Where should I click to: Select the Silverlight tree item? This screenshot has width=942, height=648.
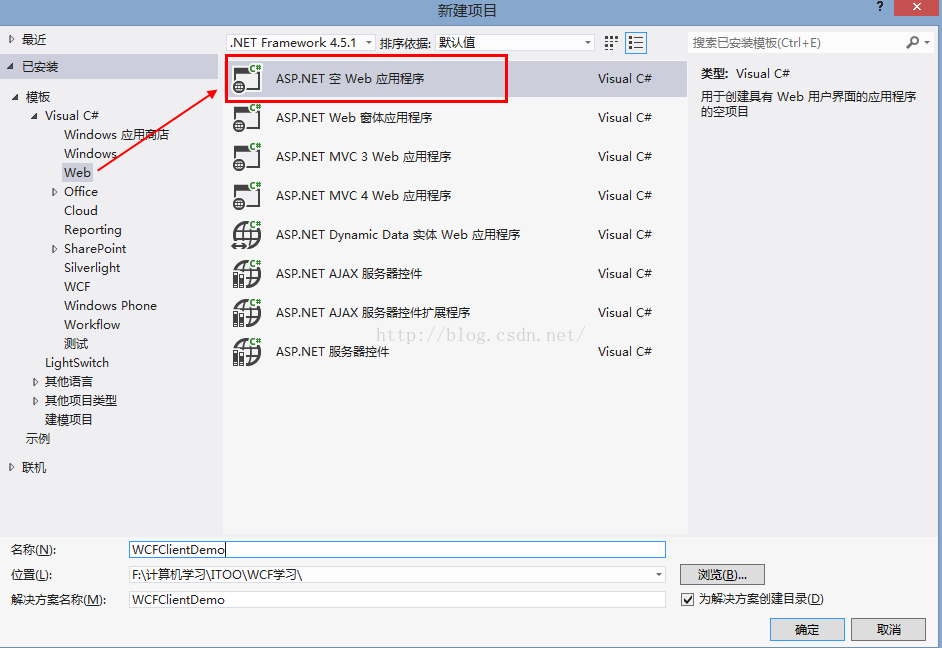pyautogui.click(x=92, y=268)
